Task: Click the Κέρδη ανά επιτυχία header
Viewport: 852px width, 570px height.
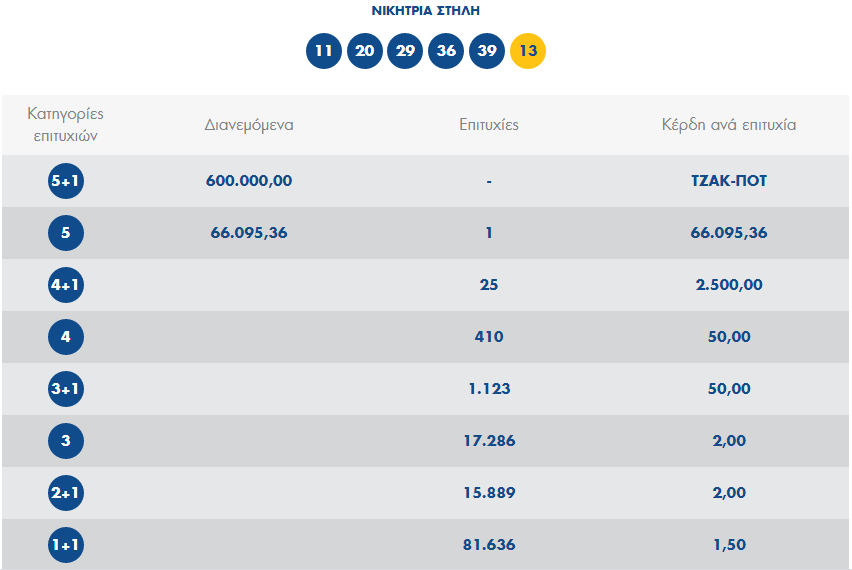Action: coord(729,125)
